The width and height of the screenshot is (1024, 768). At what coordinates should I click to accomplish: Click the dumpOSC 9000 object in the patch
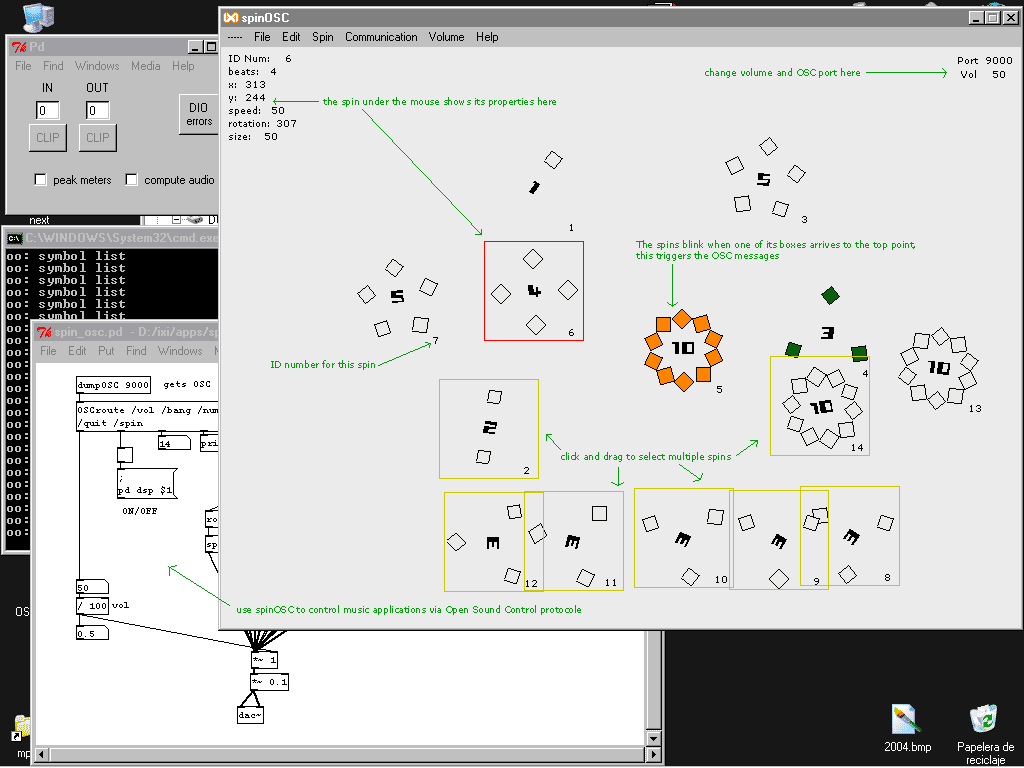[114, 385]
